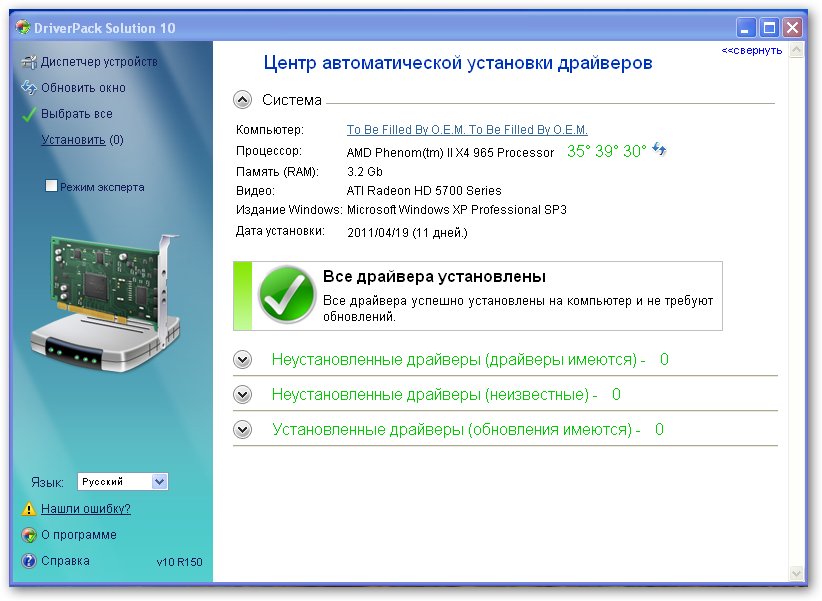This screenshot has width=822, height=601.
Task: Click the yellow warning bug-report icon
Action: 28,509
